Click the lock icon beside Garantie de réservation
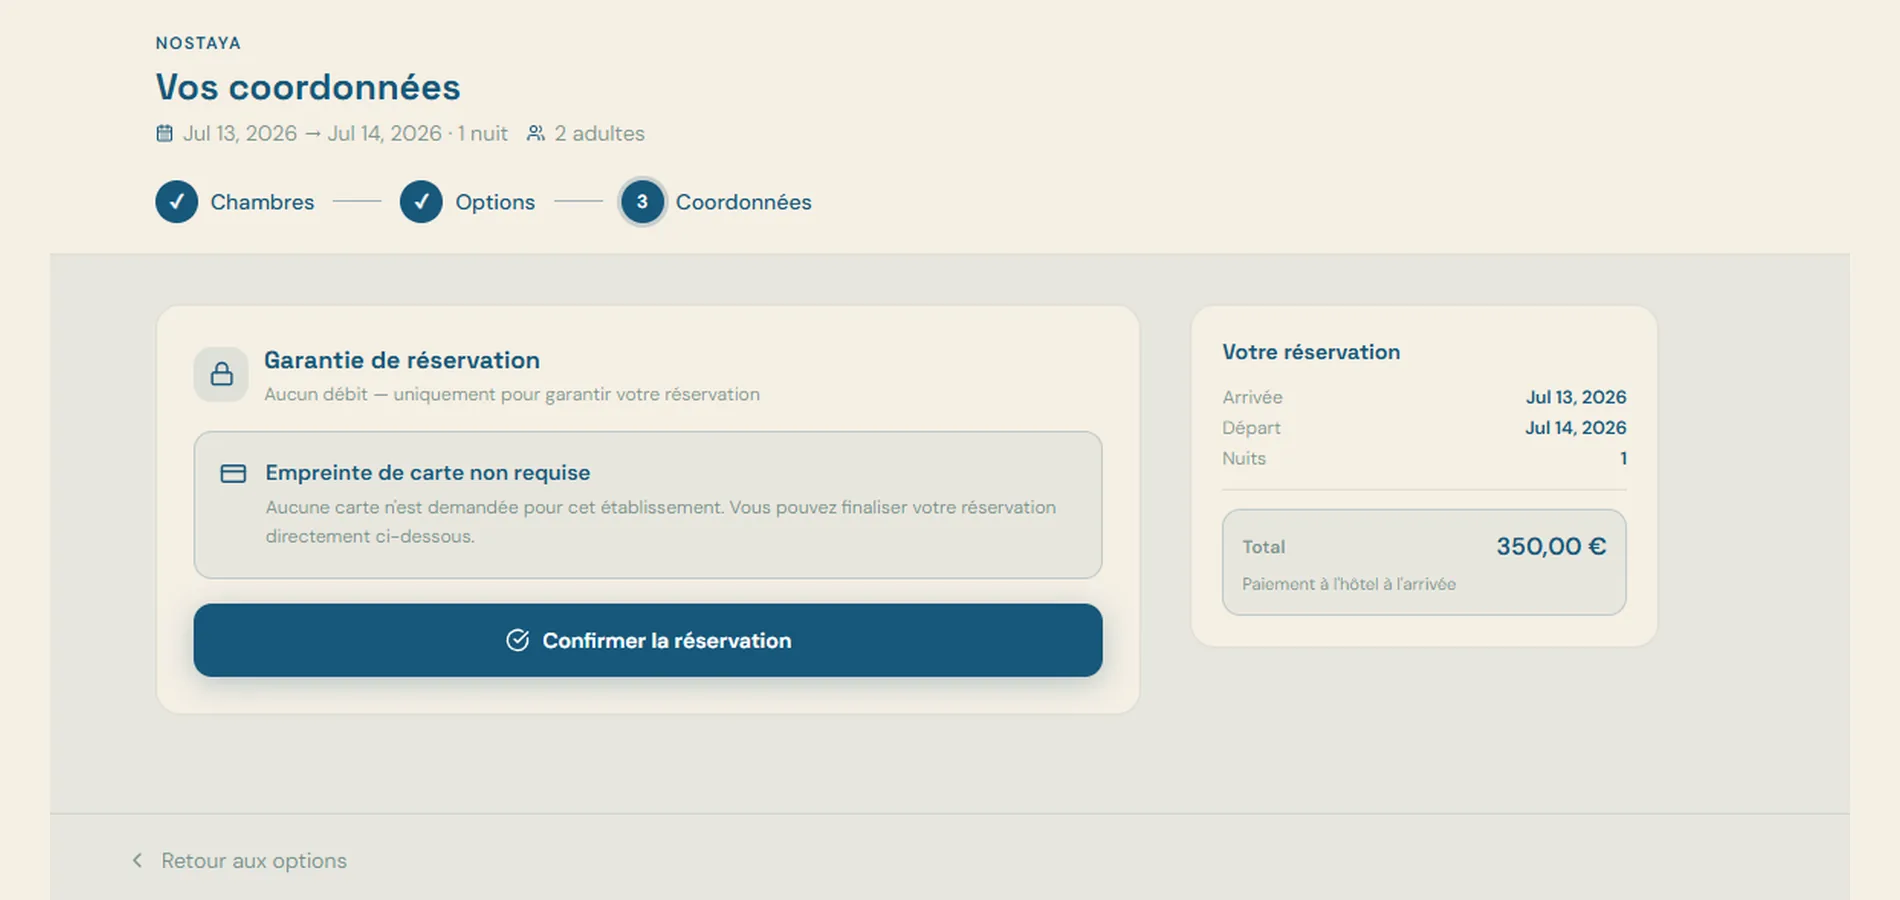The height and width of the screenshot is (900, 1900). pos(221,374)
